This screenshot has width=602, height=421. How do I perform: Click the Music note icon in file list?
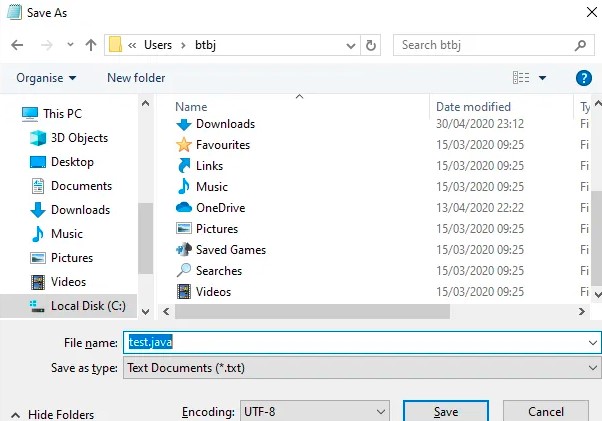point(184,187)
